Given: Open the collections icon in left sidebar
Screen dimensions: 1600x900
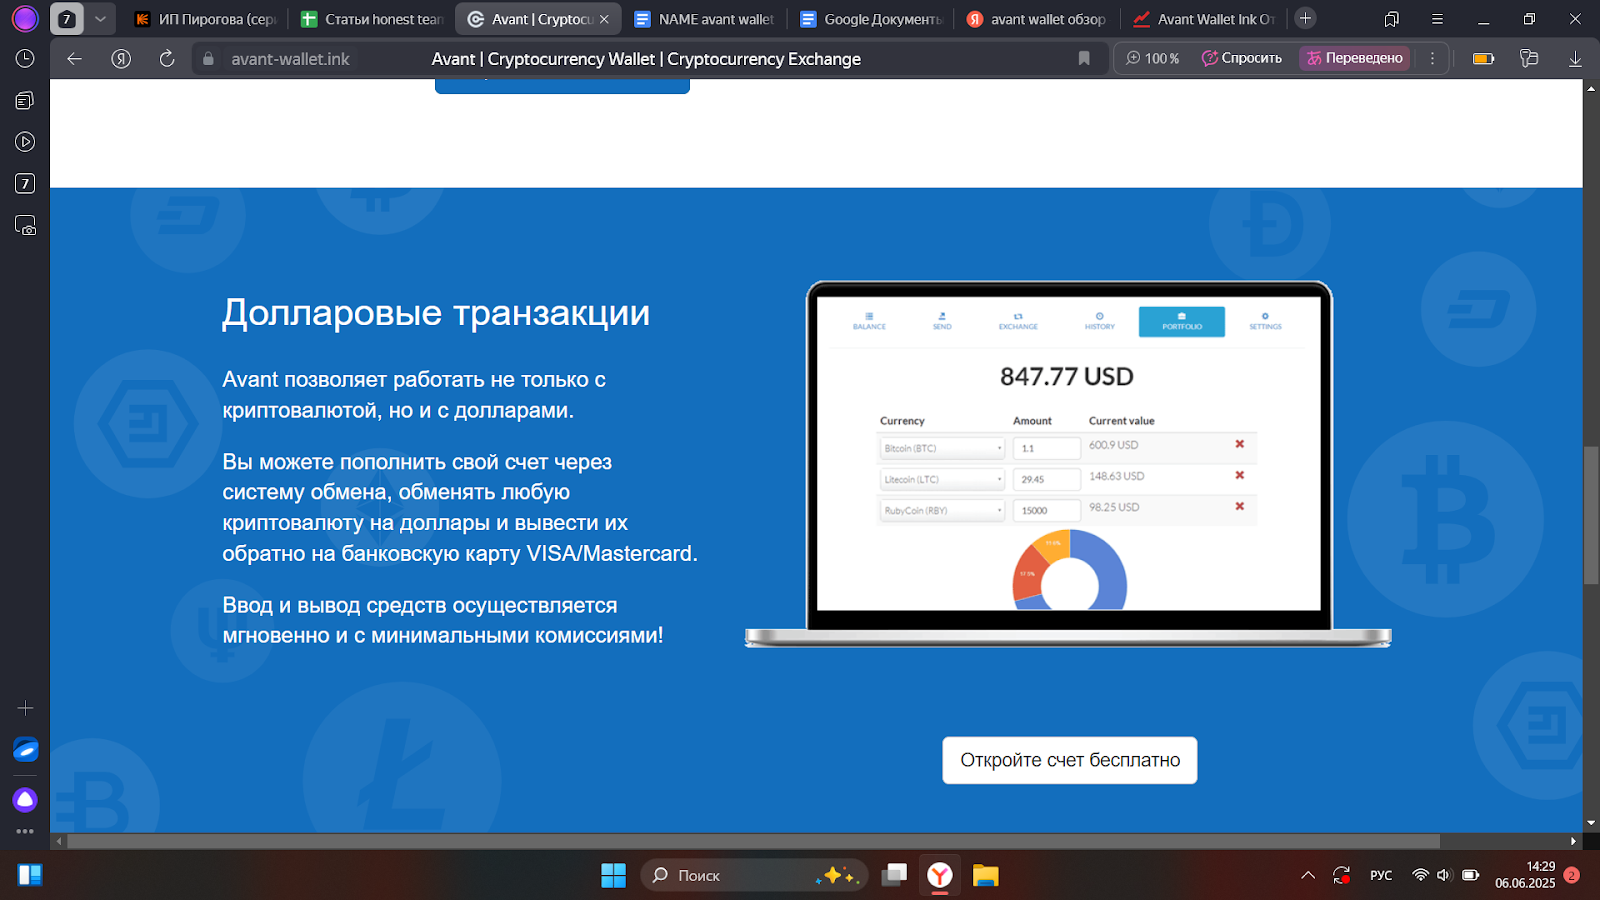Looking at the screenshot, I should pos(25,100).
